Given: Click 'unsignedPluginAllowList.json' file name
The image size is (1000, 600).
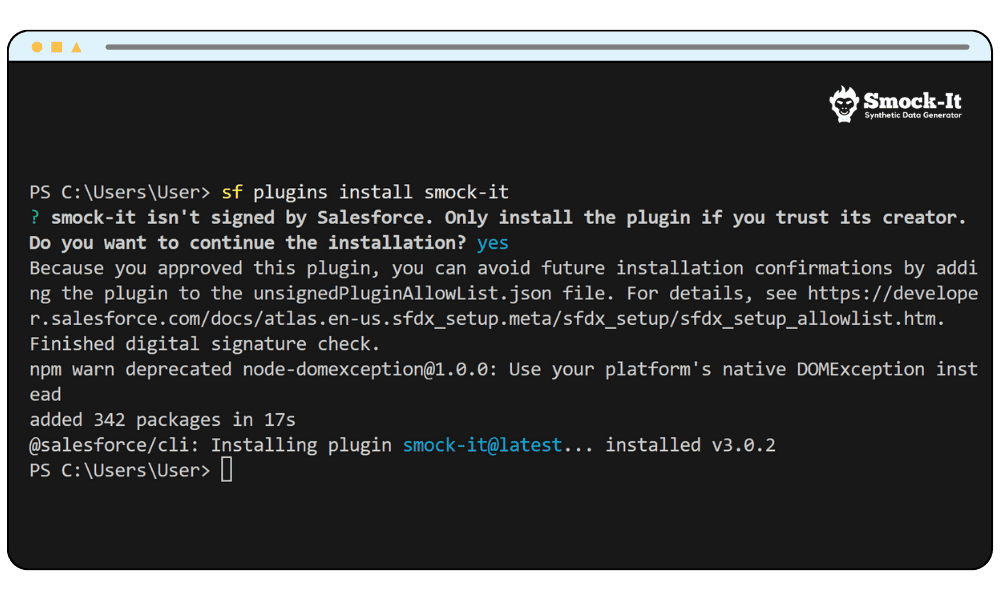Looking at the screenshot, I should click(x=402, y=293).
